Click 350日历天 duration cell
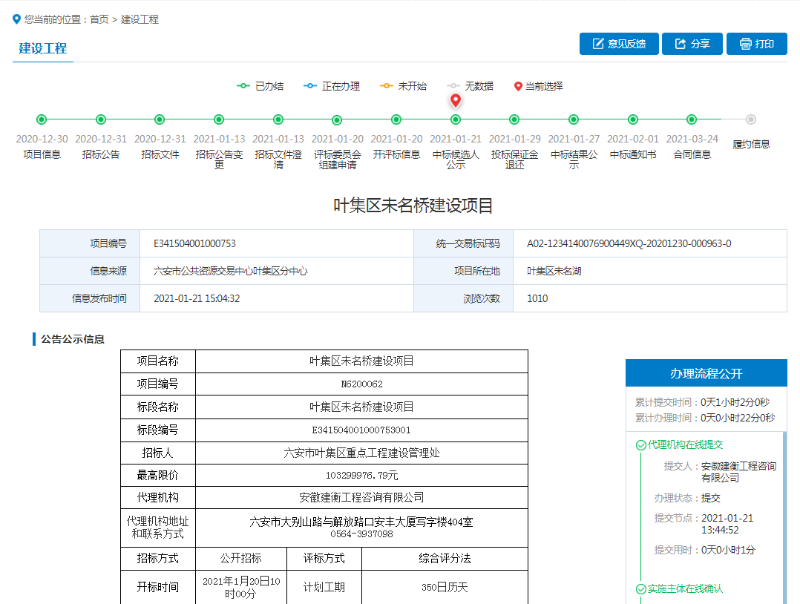 (x=444, y=587)
